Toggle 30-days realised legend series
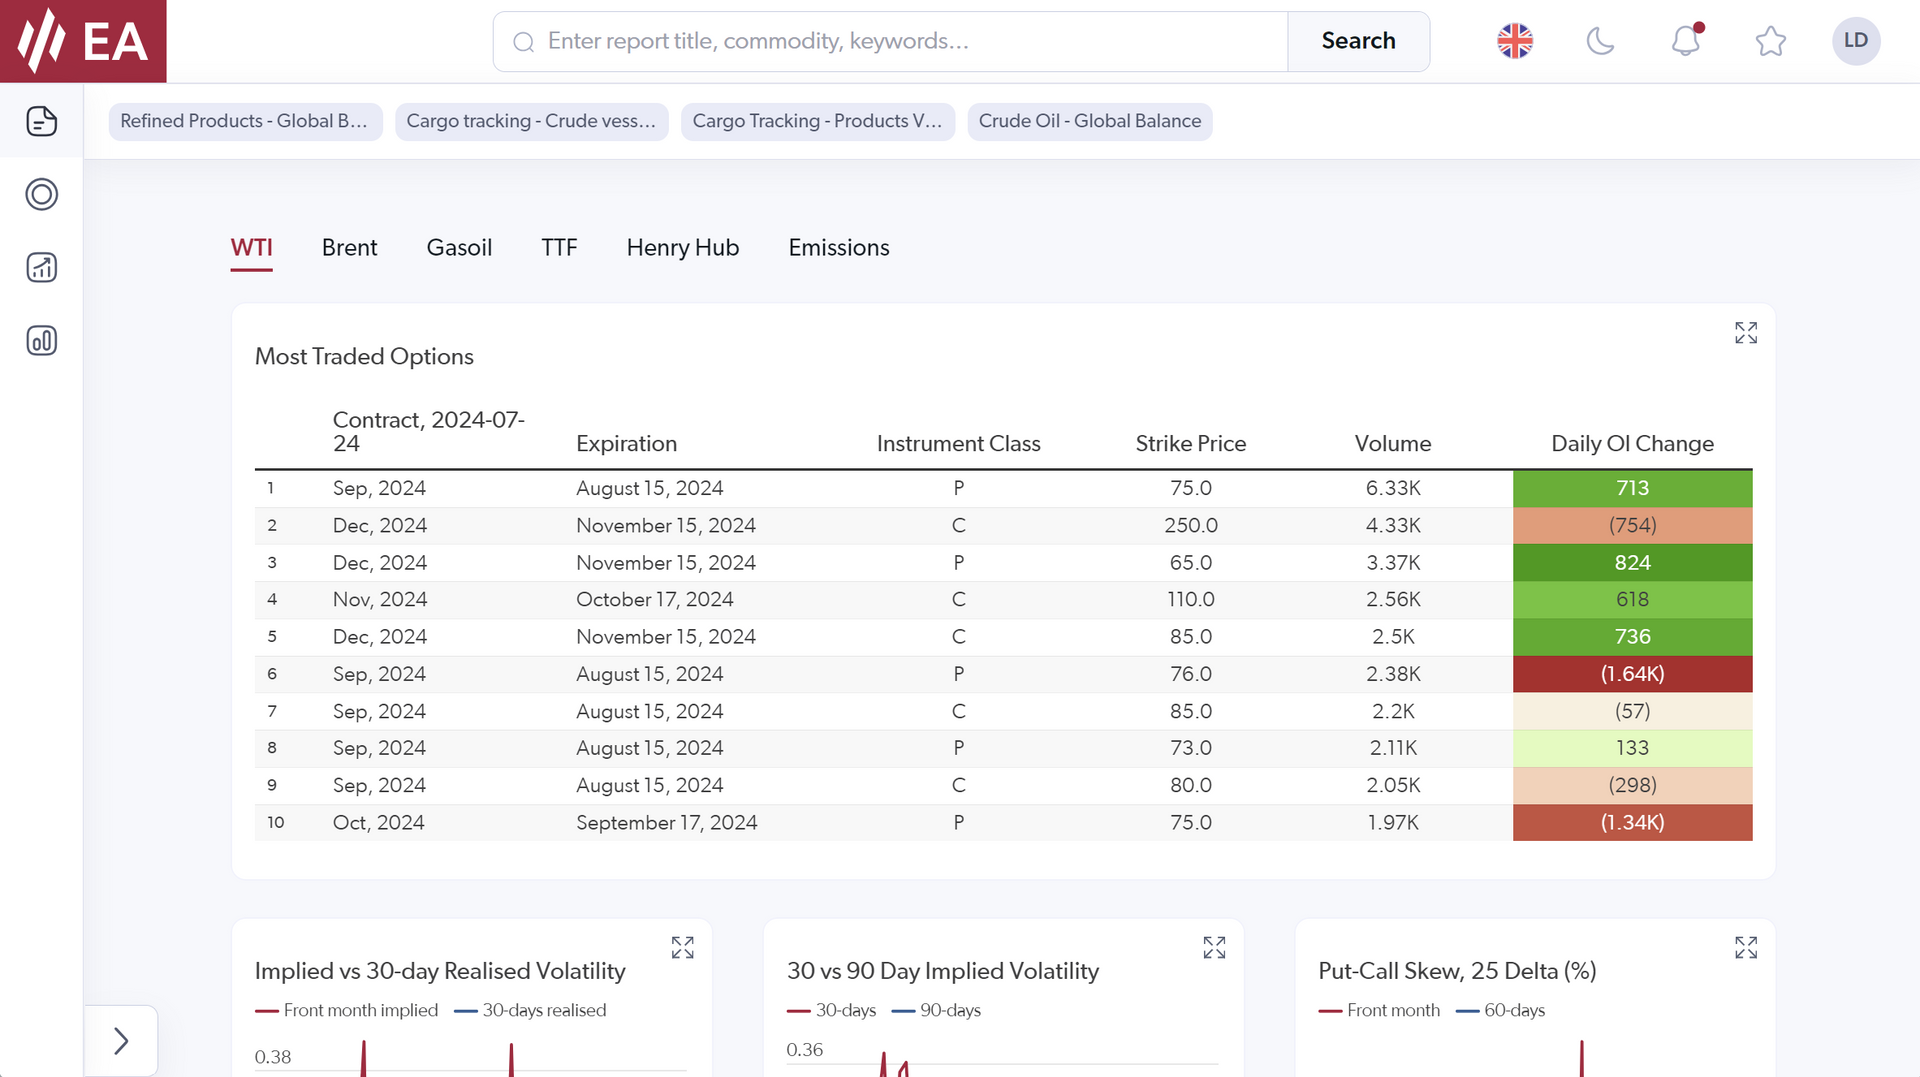The width and height of the screenshot is (1920, 1077). 530,1010
